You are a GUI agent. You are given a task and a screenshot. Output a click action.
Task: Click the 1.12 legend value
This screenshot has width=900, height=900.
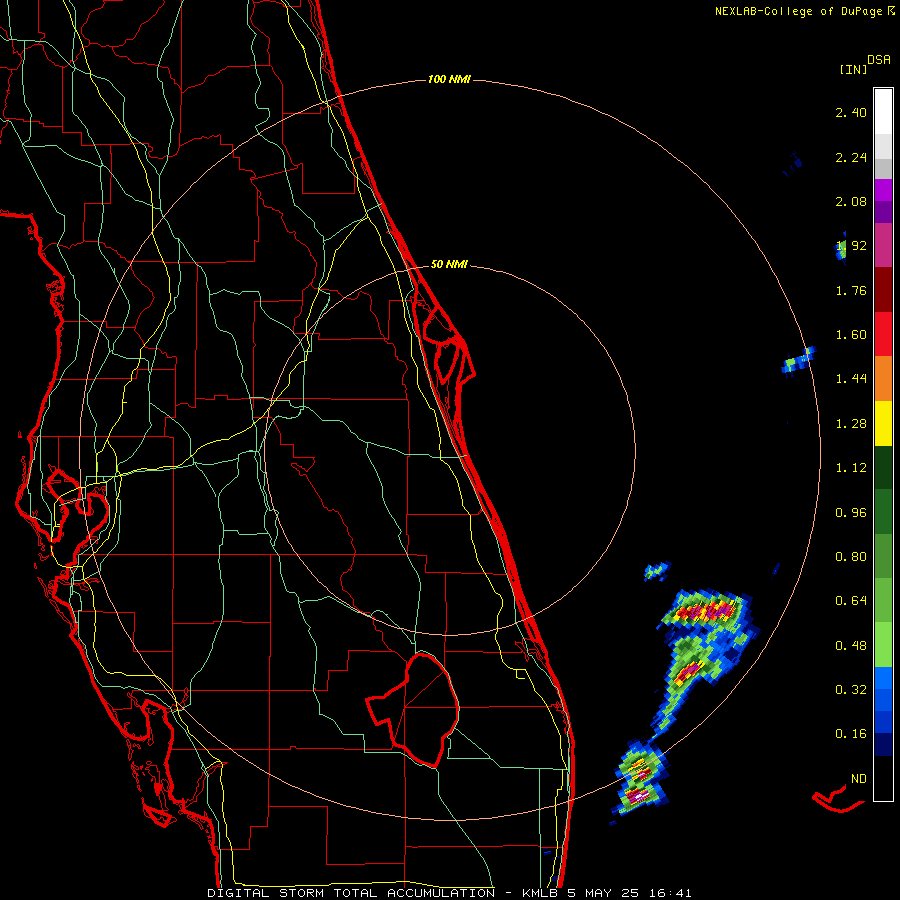point(851,468)
